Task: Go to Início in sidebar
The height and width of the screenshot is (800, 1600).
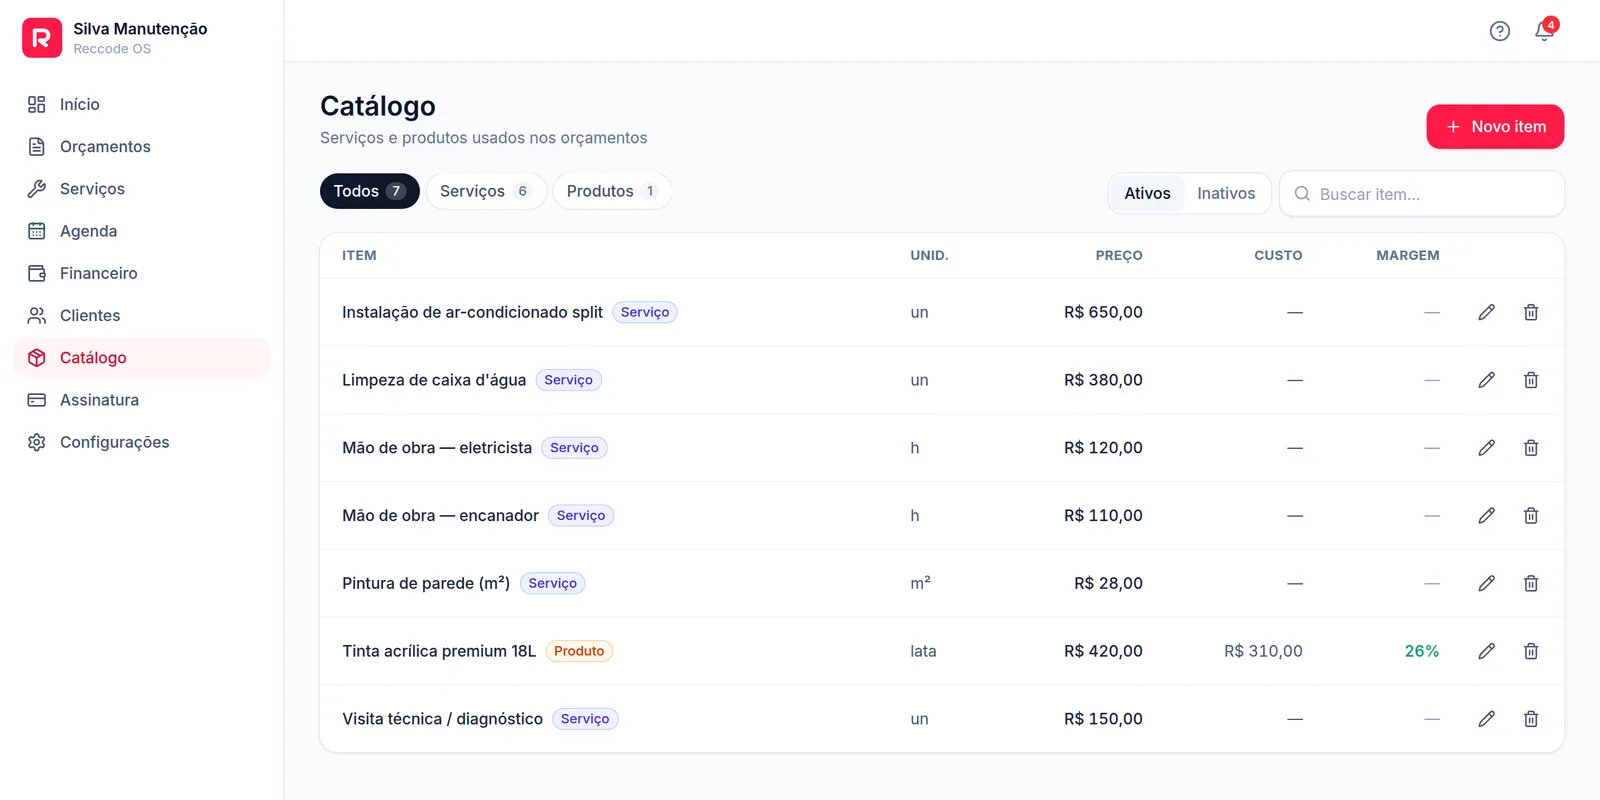Action: pyautogui.click(x=142, y=104)
